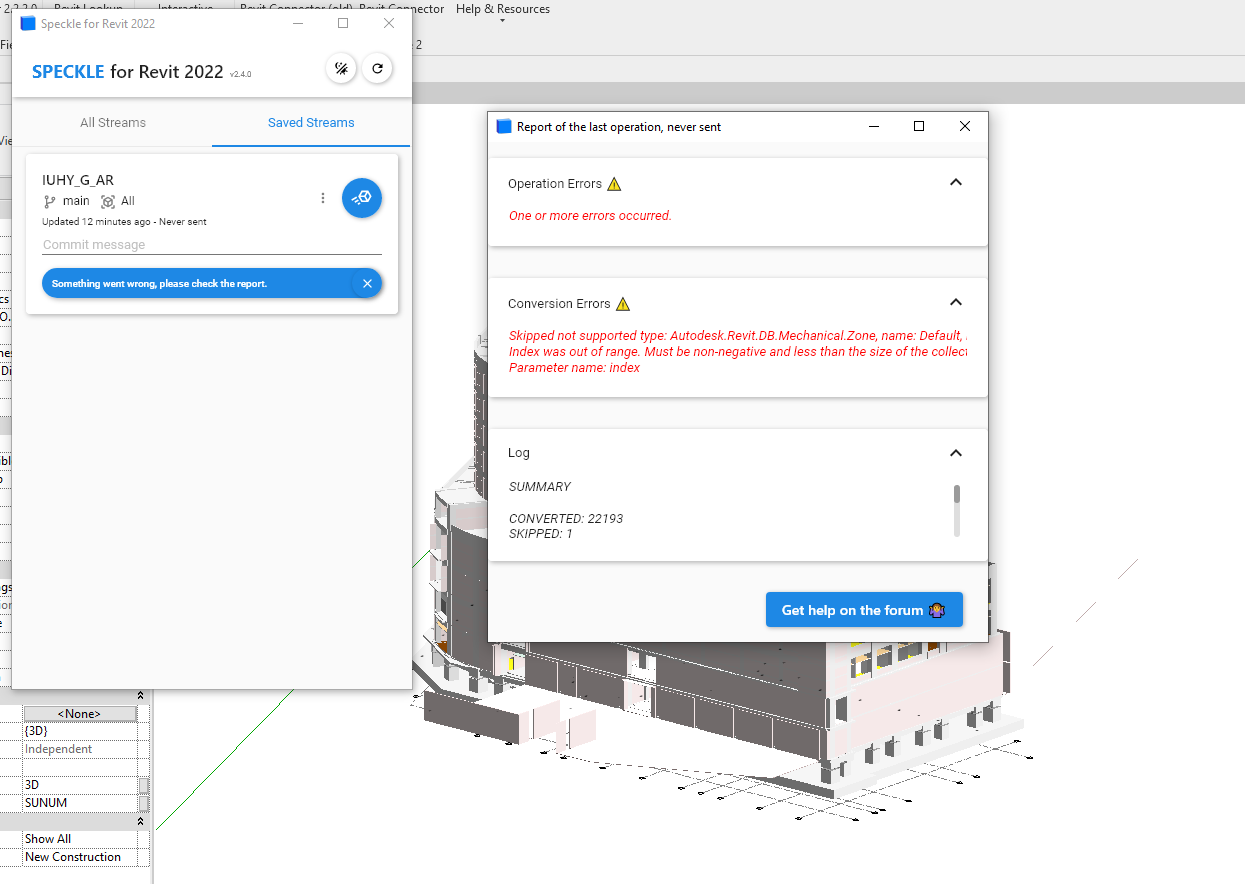Open the three-dot menu on IUHY_G_AR stream
The height and width of the screenshot is (884, 1245).
point(322,198)
